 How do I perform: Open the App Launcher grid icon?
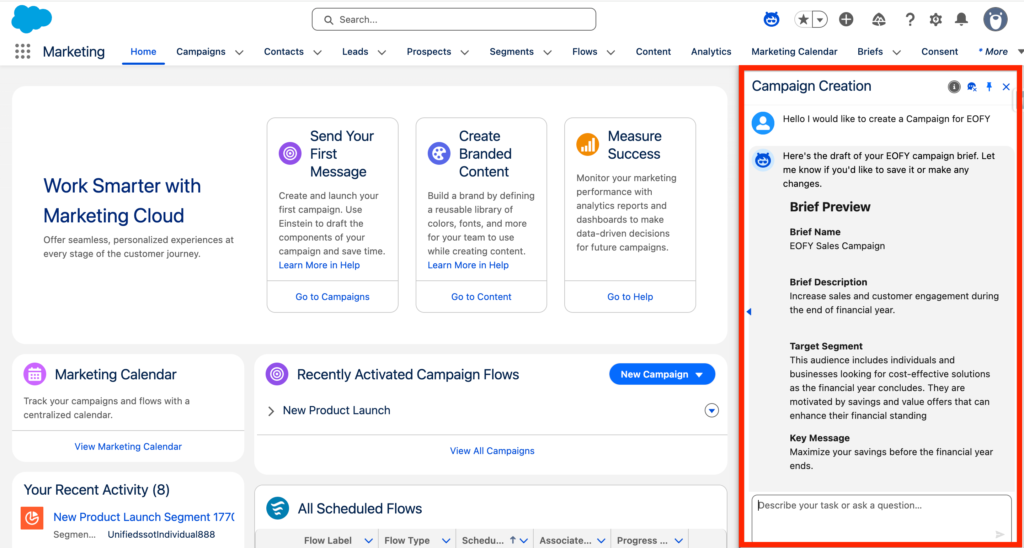(23, 52)
